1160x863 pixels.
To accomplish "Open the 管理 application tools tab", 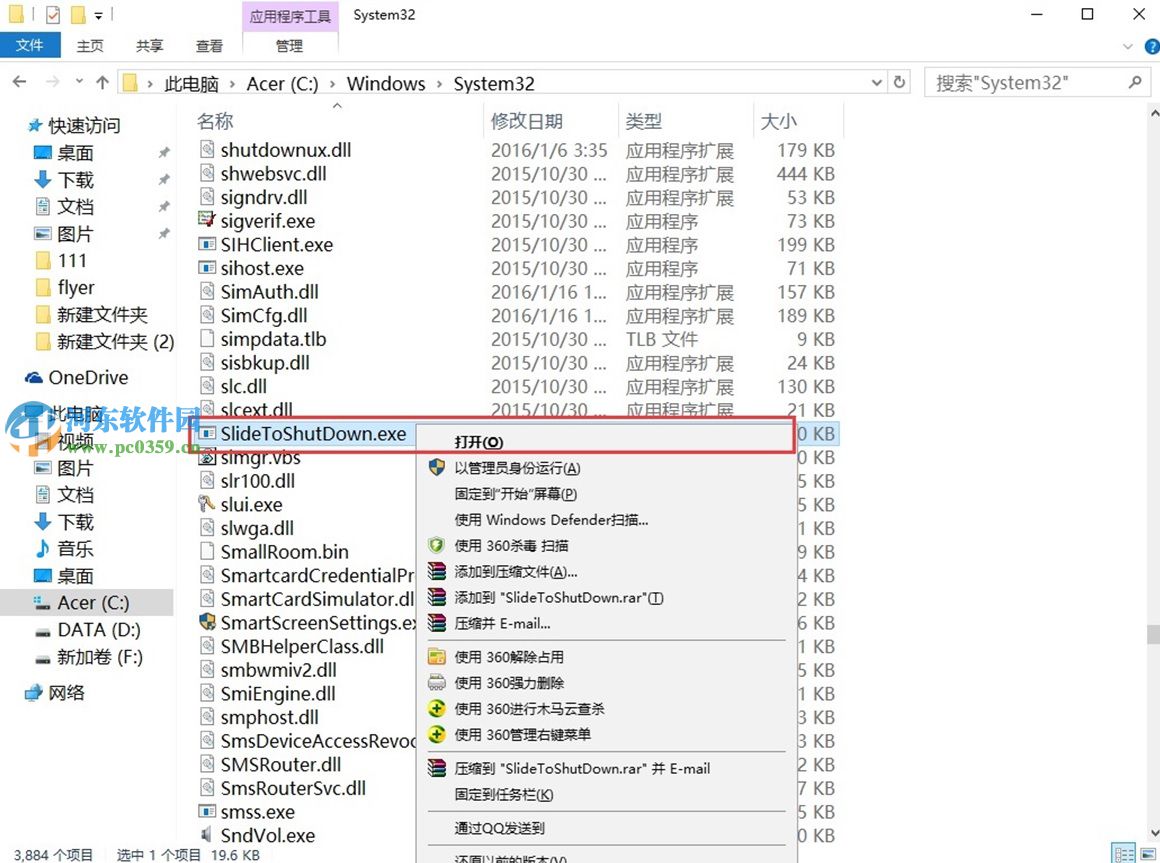I will [289, 45].
